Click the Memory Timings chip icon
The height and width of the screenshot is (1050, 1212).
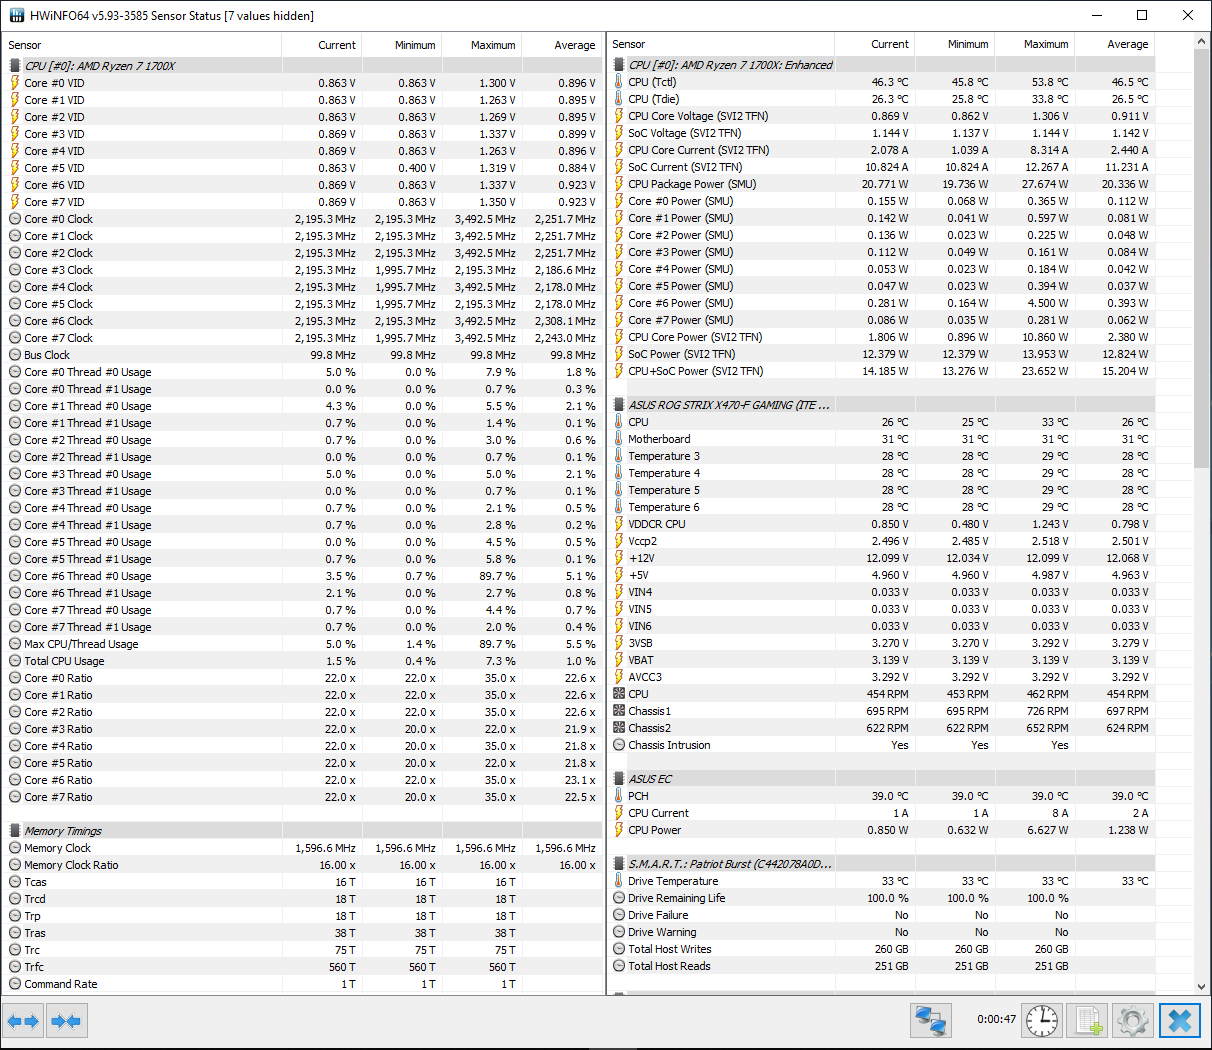click(x=15, y=831)
